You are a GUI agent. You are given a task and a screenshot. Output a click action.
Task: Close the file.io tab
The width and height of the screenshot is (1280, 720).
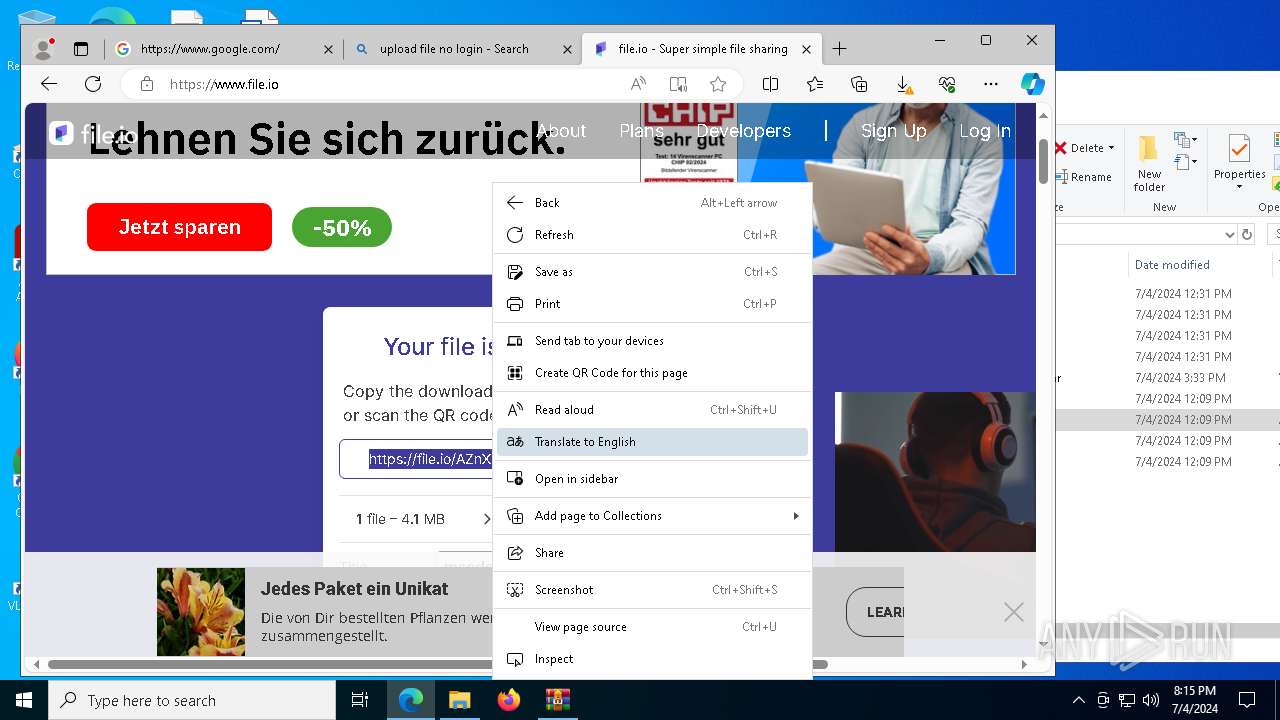coord(806,49)
